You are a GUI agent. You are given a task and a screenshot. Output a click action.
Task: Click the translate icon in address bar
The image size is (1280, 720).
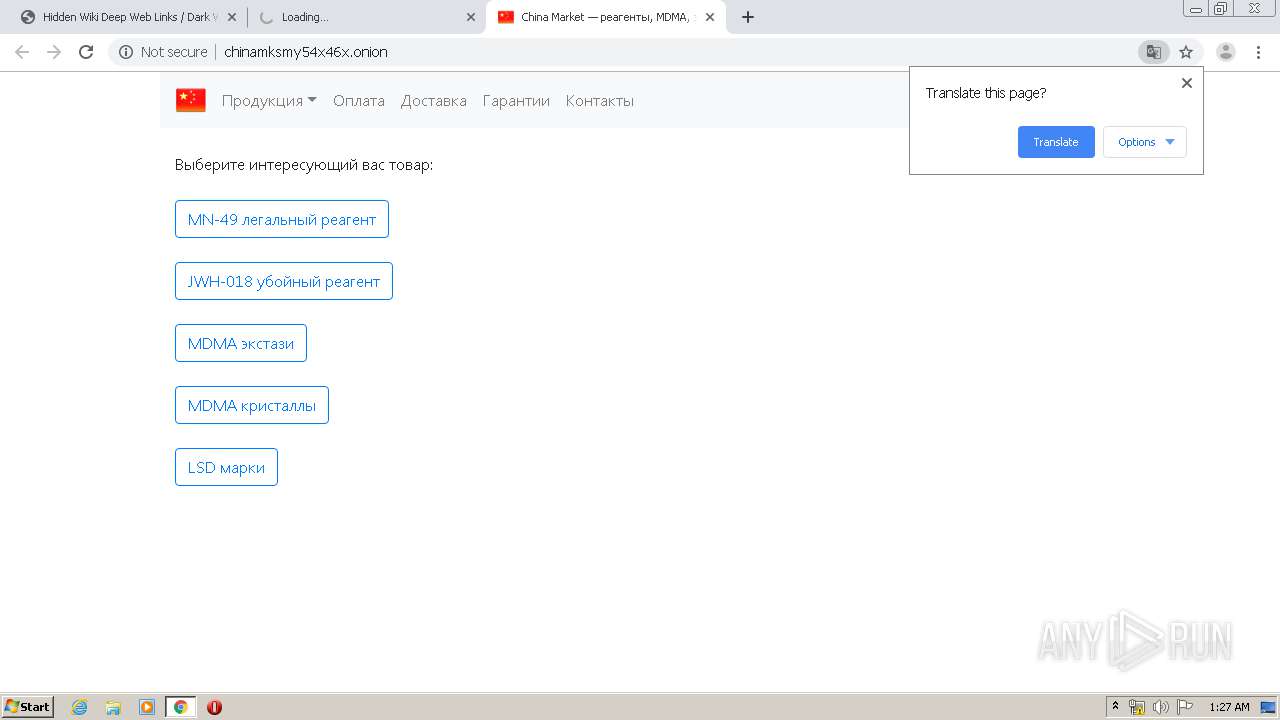[x=1153, y=52]
